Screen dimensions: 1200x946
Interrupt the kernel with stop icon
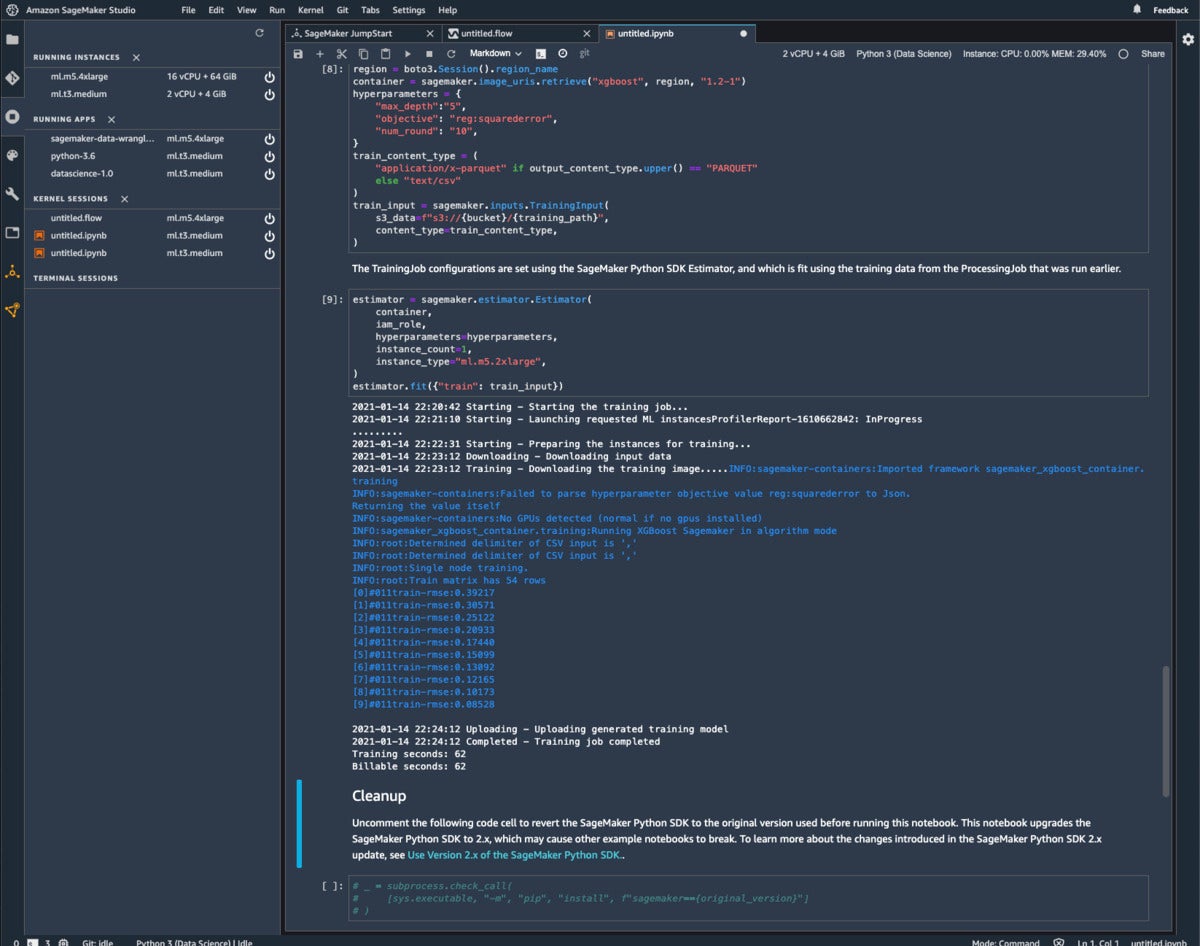coord(429,53)
